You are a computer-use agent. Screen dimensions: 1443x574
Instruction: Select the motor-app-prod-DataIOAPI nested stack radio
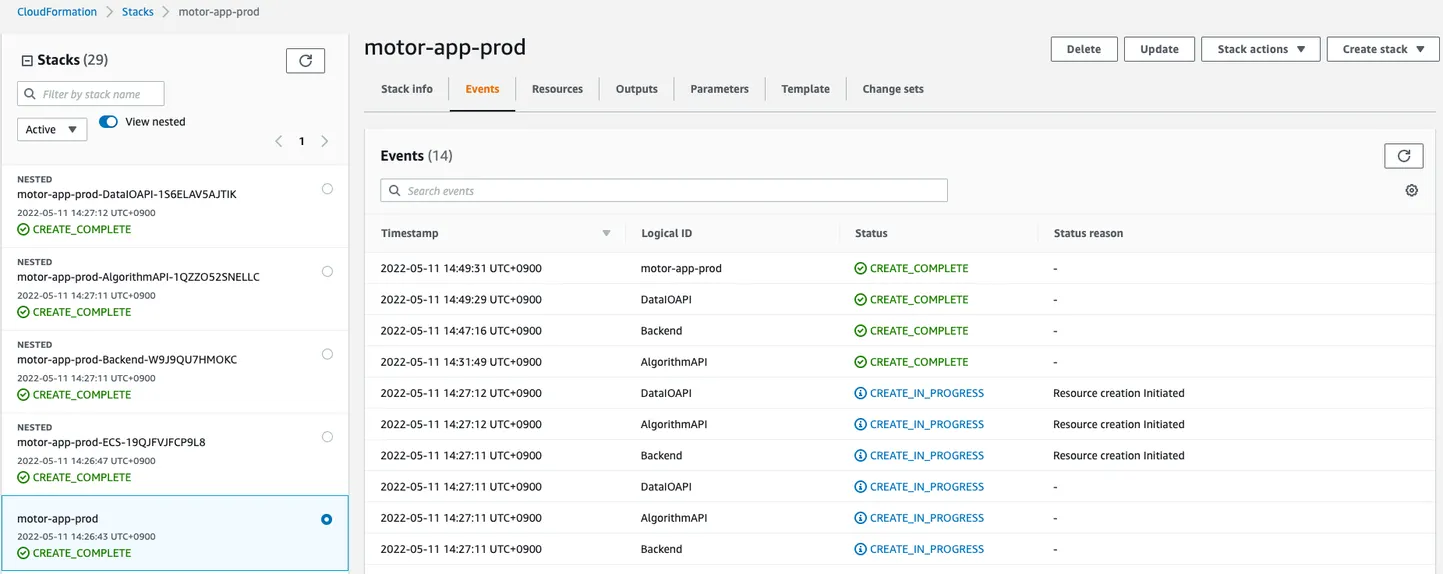click(327, 189)
